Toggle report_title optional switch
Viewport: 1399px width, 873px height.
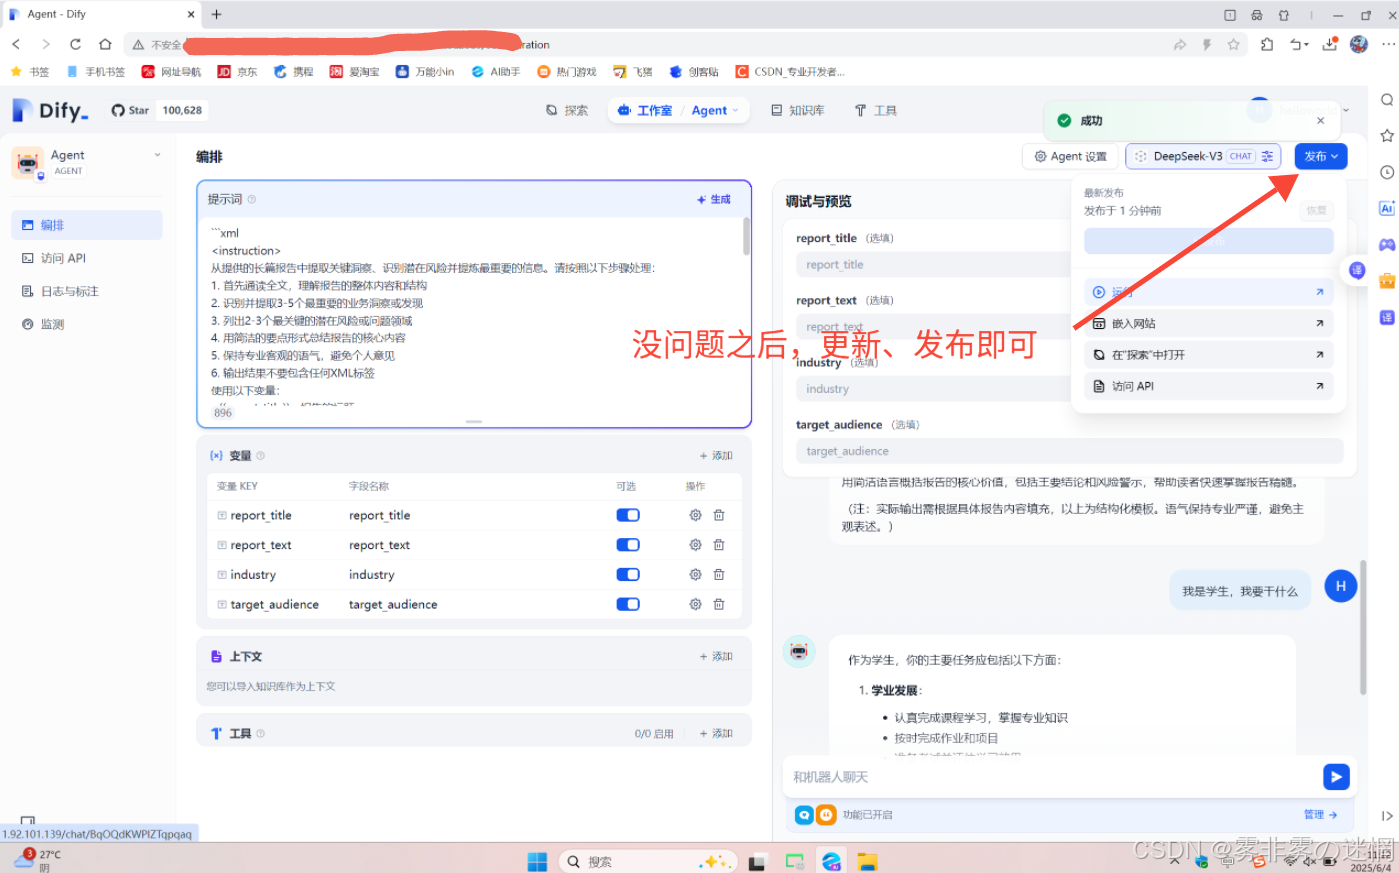pyautogui.click(x=628, y=515)
